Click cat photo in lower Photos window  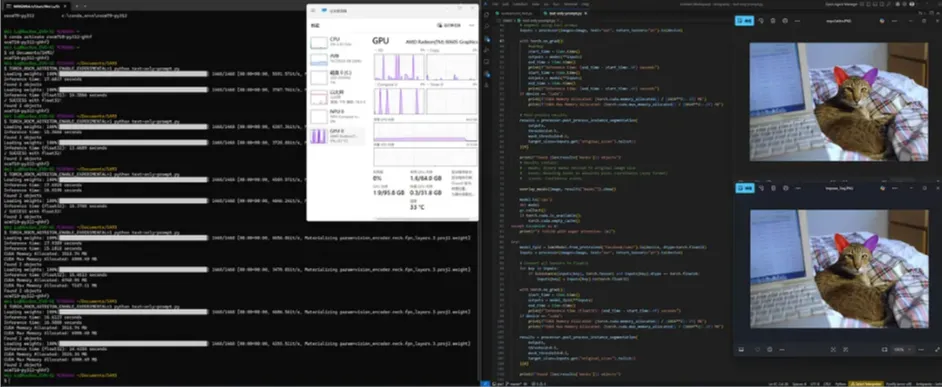839,269
